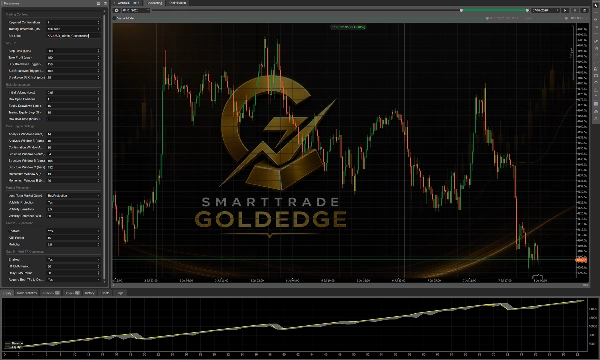Click the orange current price label on axis

click(x=581, y=260)
